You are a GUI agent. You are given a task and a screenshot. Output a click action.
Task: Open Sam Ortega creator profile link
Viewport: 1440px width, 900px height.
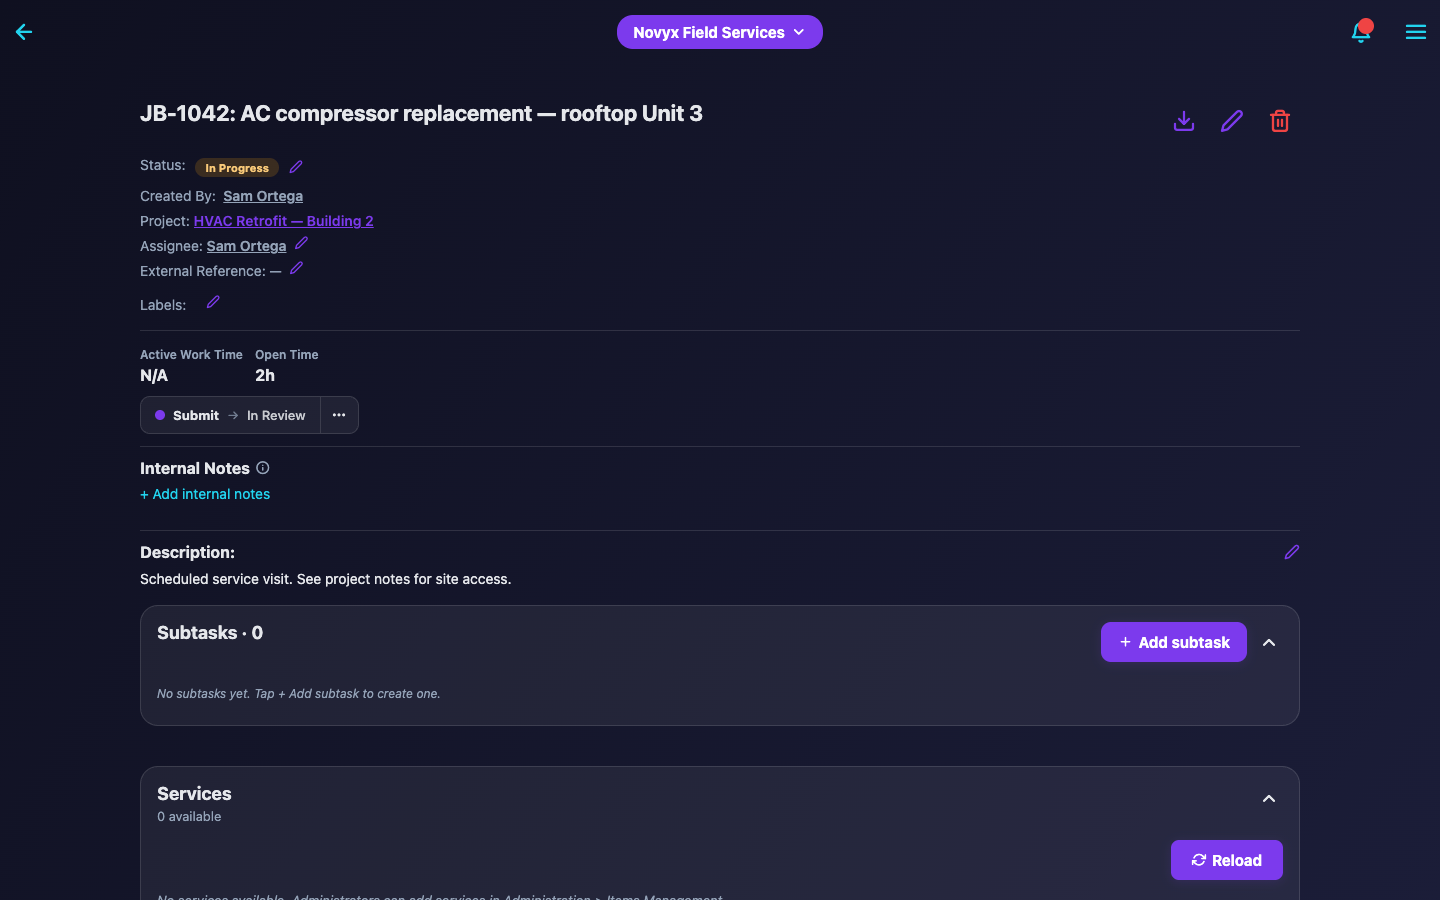pyautogui.click(x=263, y=196)
